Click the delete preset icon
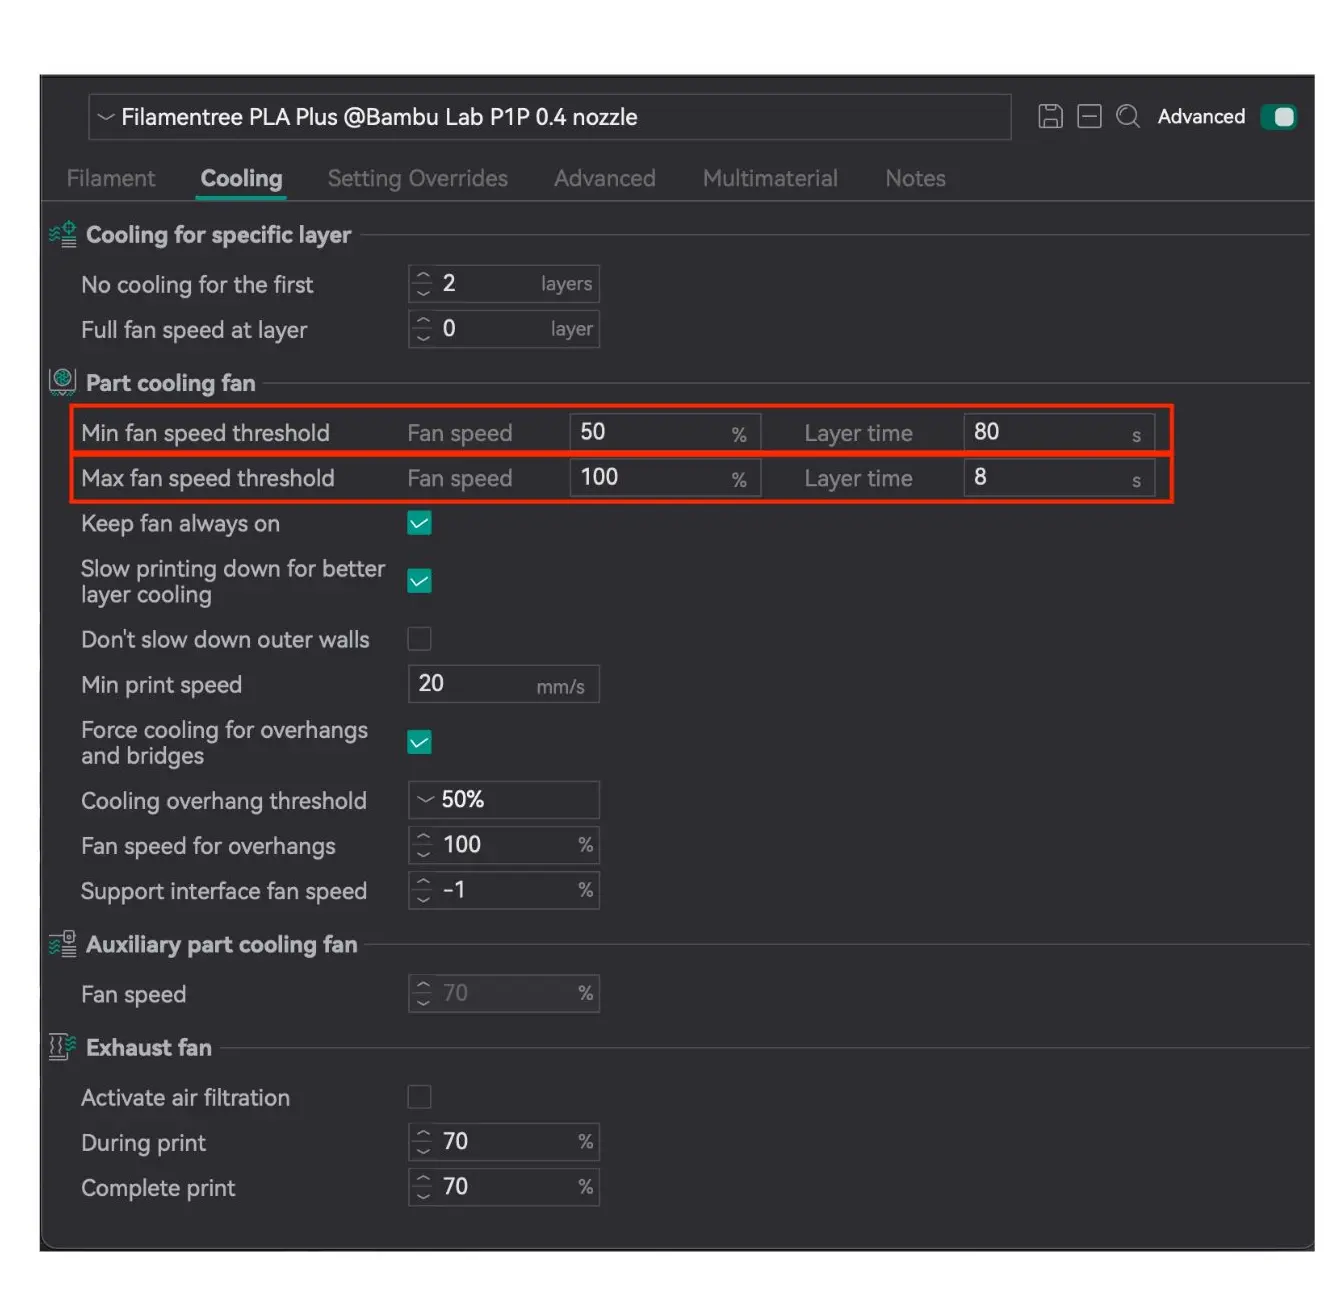The height and width of the screenshot is (1294, 1336). 1089,117
